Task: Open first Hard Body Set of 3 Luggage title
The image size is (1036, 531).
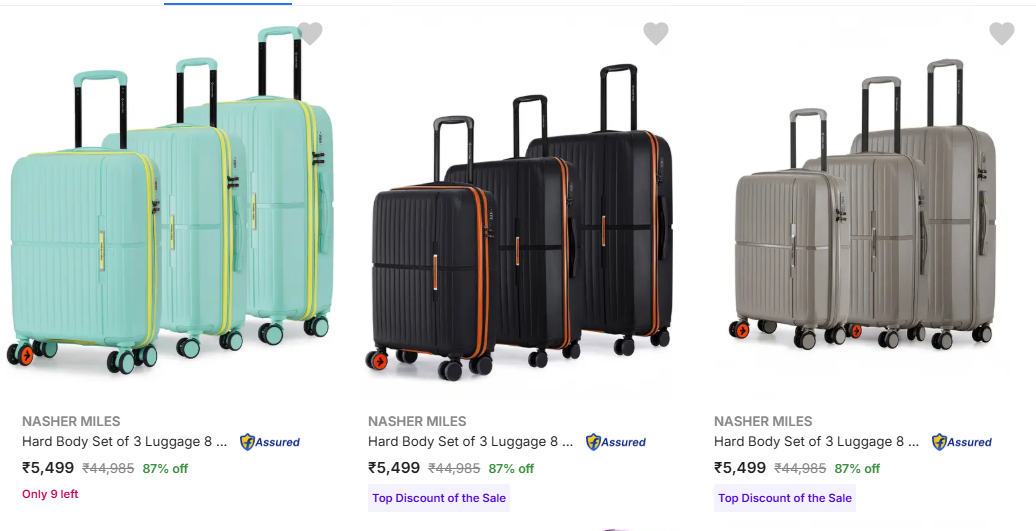Action: [x=124, y=442]
